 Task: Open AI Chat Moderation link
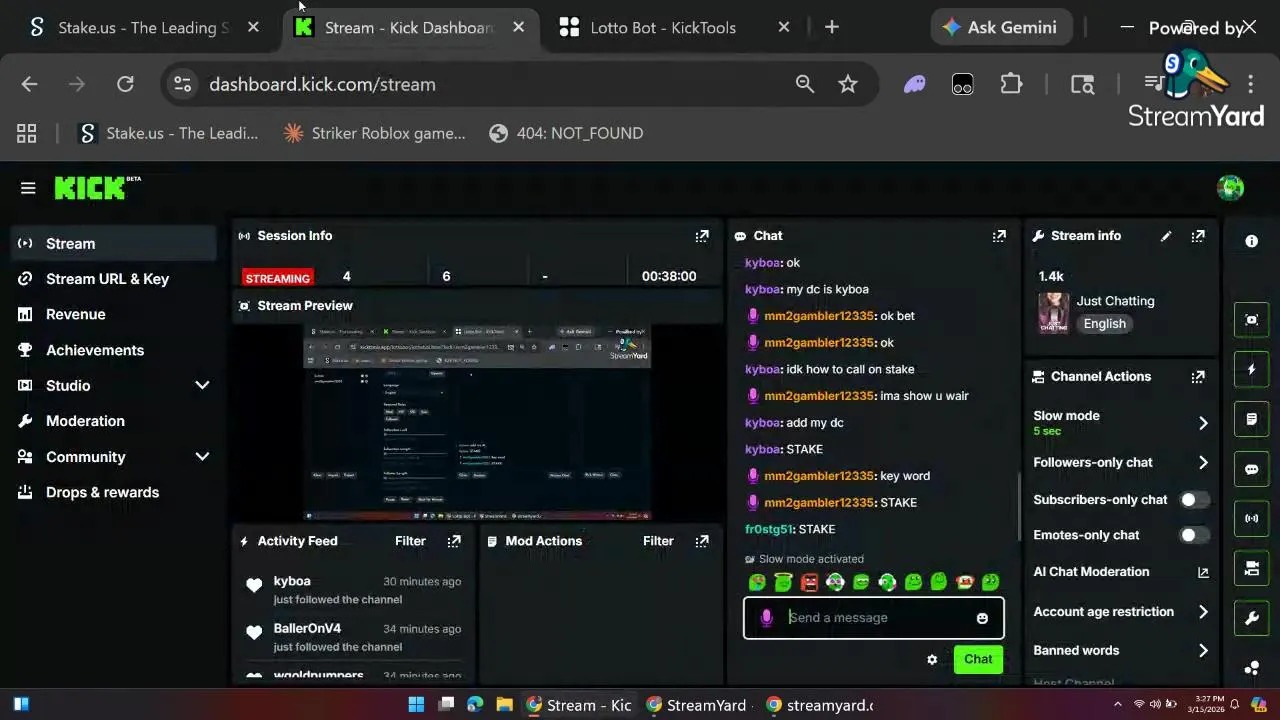[x=1121, y=572]
